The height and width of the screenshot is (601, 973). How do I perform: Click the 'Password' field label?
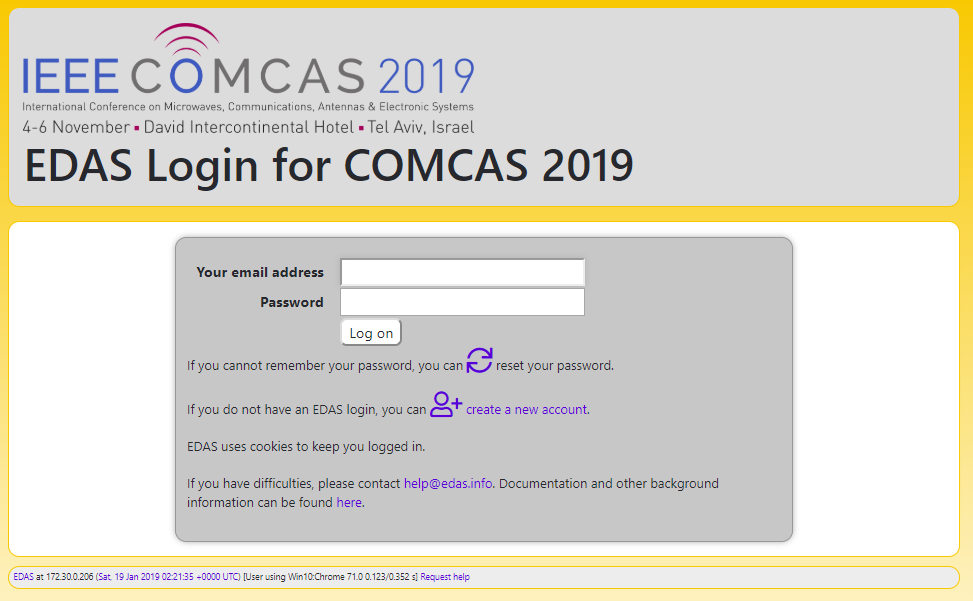click(x=292, y=302)
